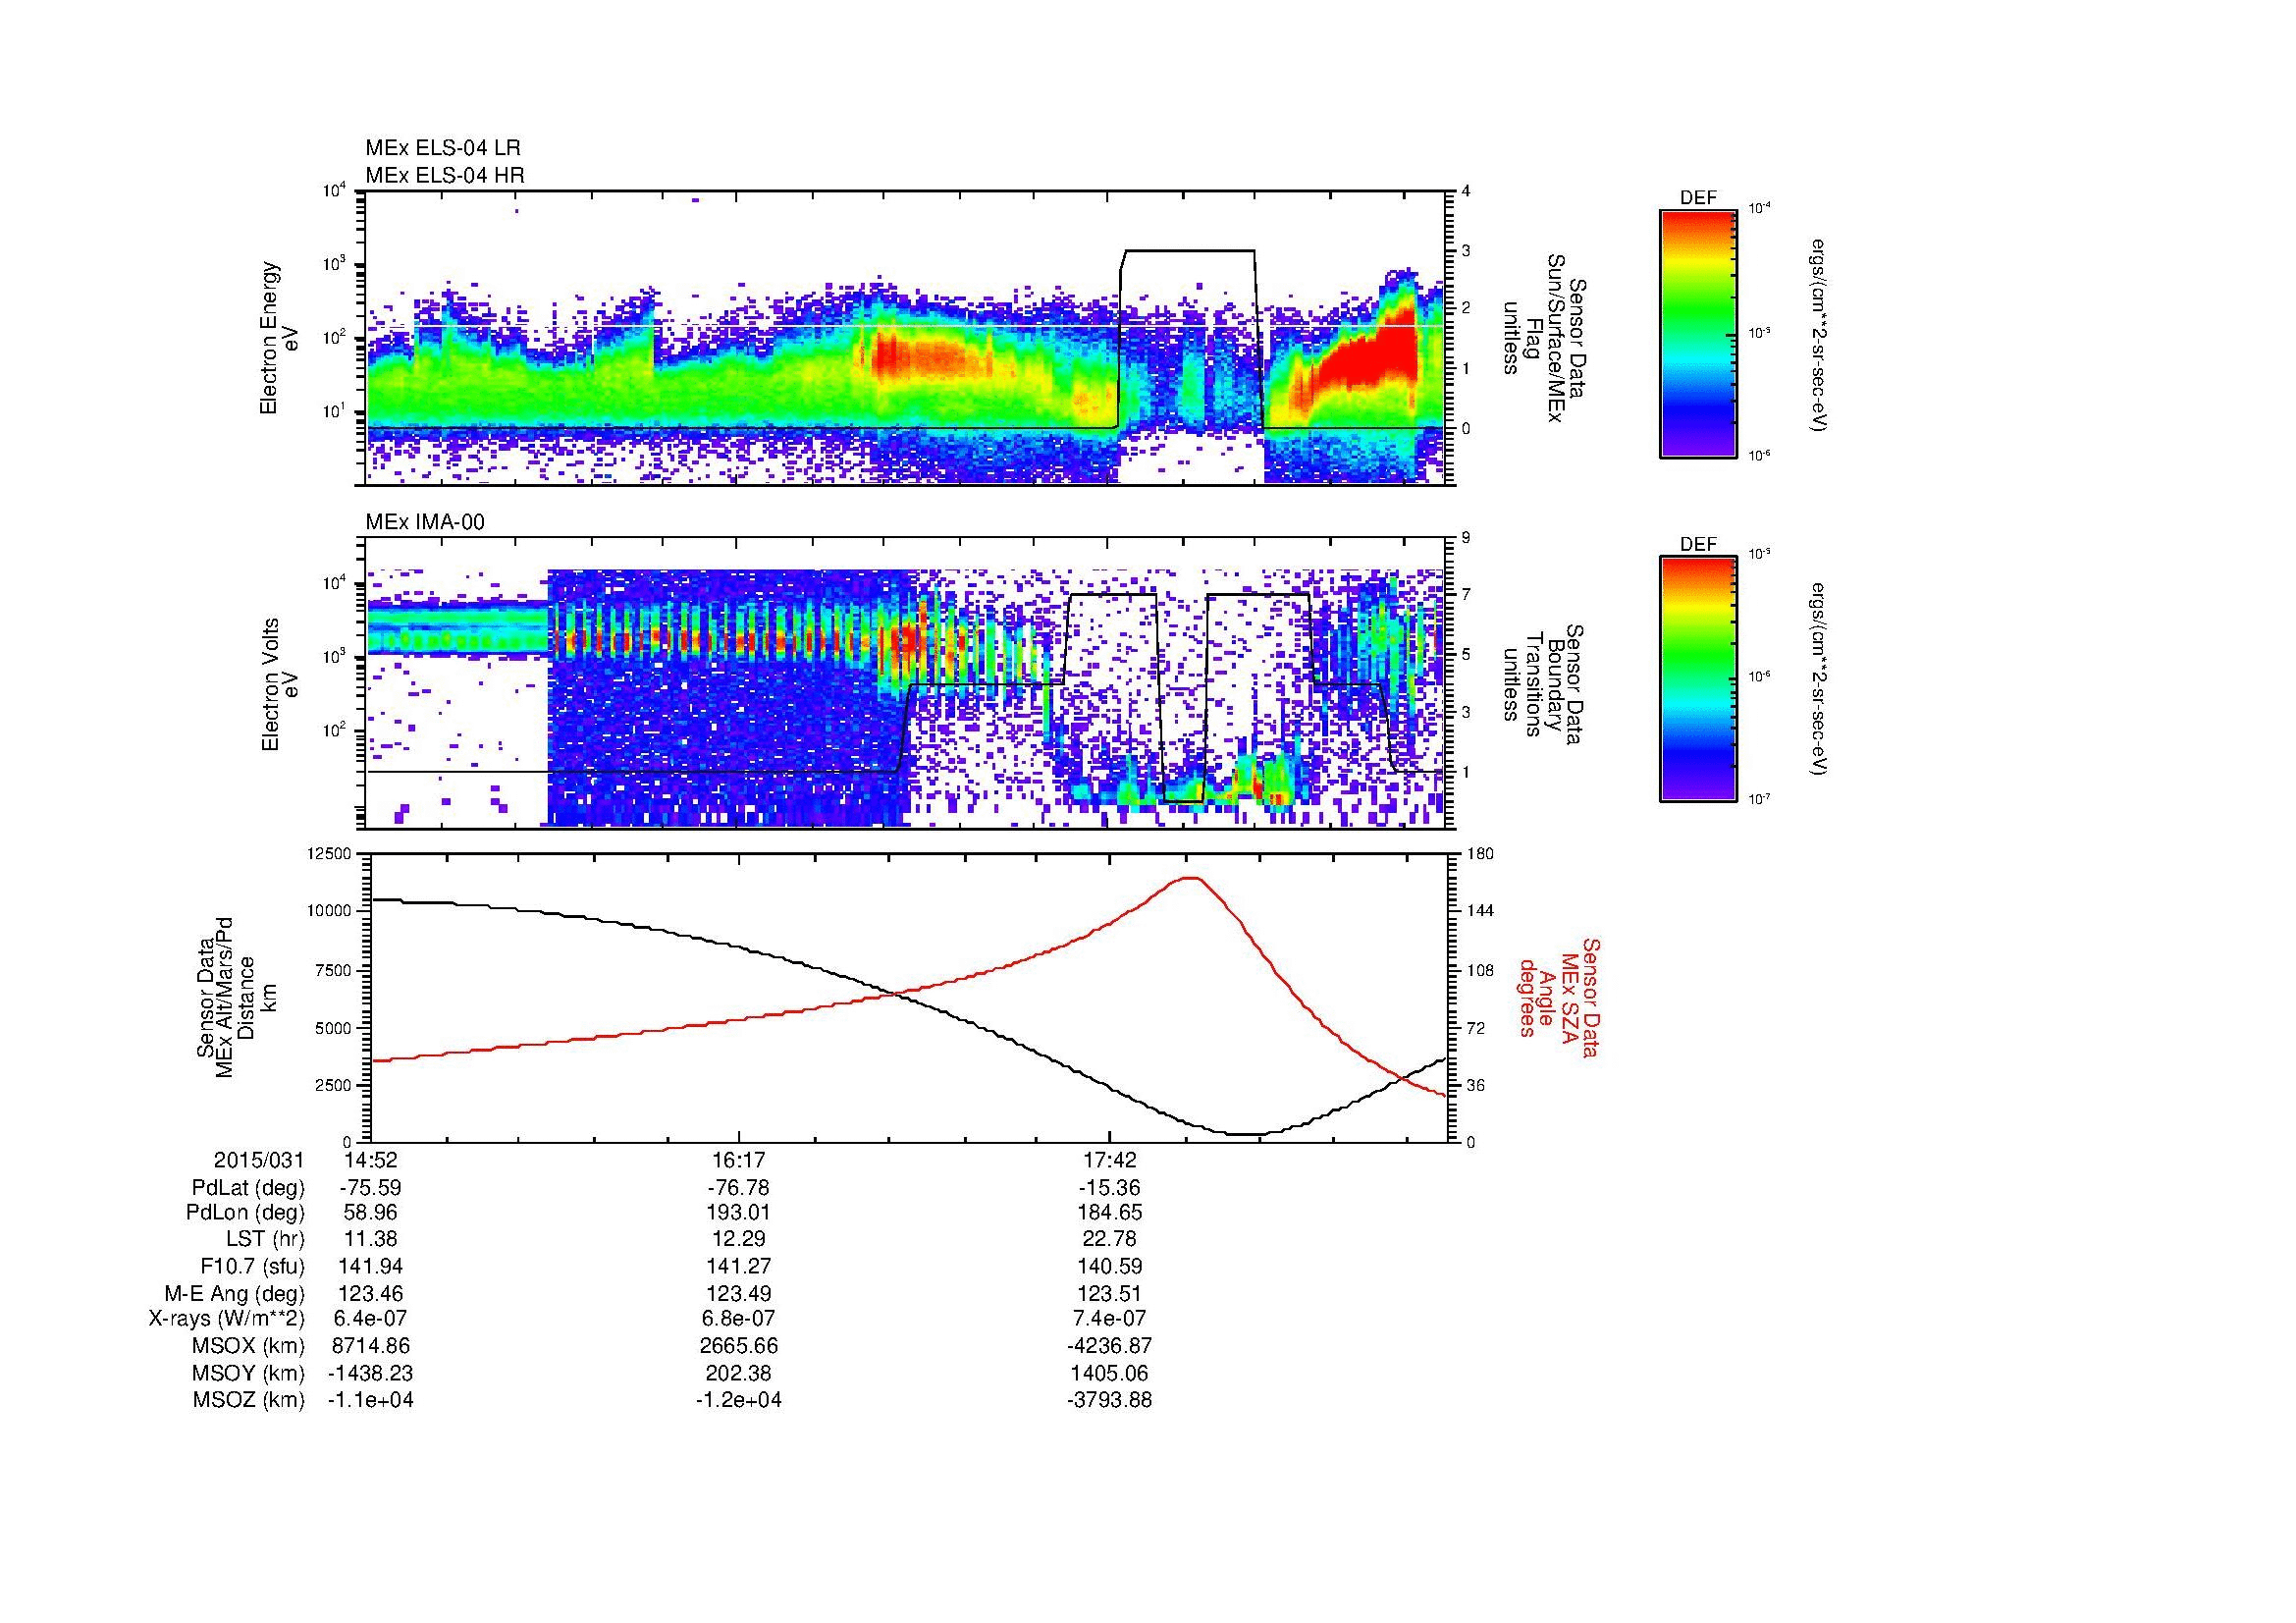Click the MSOZ value '-1.1e+04'
Image resolution: width=2296 pixels, height=1623 pixels.
pyautogui.click(x=370, y=1400)
